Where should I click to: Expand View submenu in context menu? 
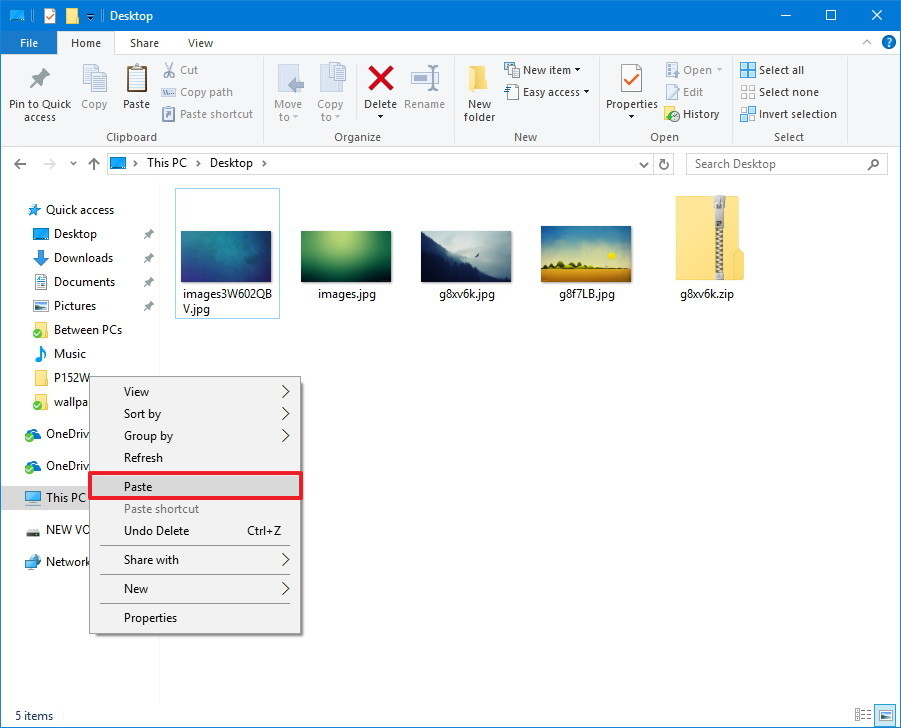[195, 392]
